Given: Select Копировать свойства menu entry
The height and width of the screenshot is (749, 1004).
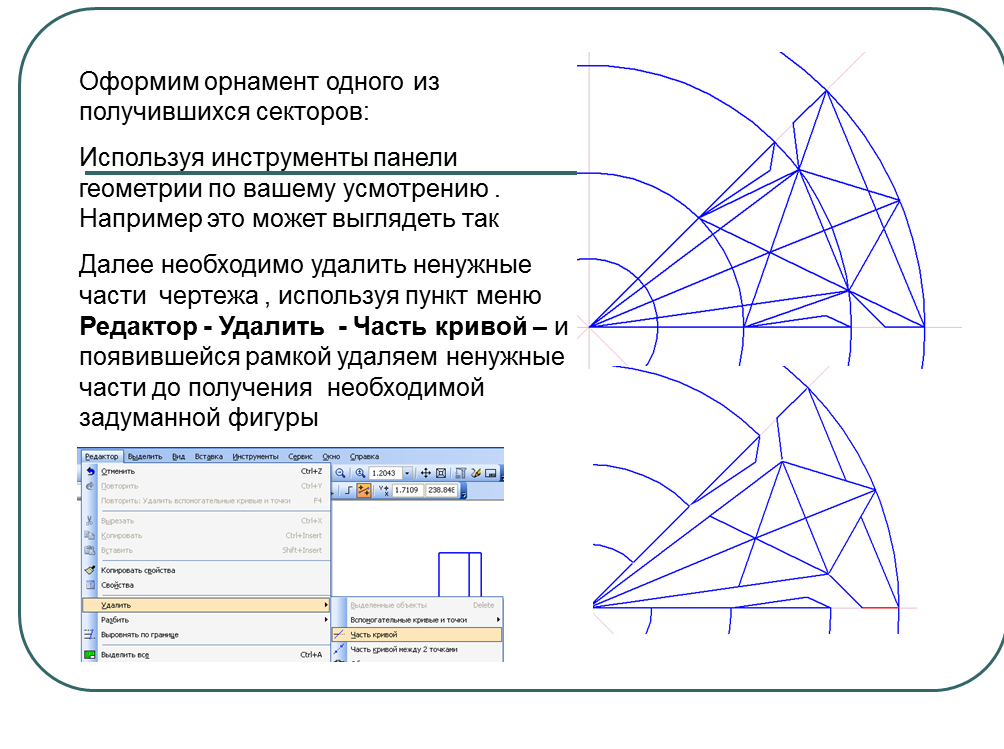Looking at the screenshot, I should (206, 570).
